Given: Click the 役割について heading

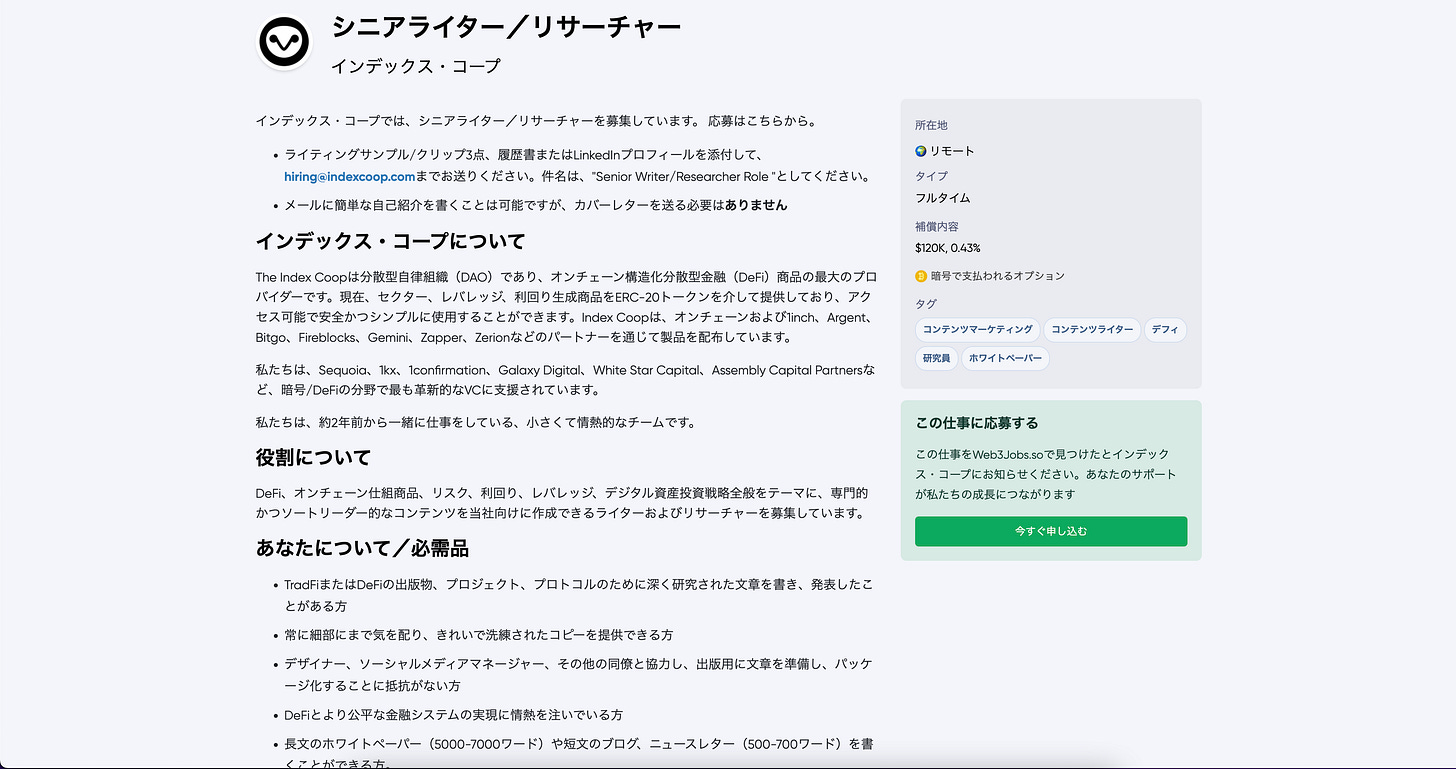Looking at the screenshot, I should (x=313, y=458).
